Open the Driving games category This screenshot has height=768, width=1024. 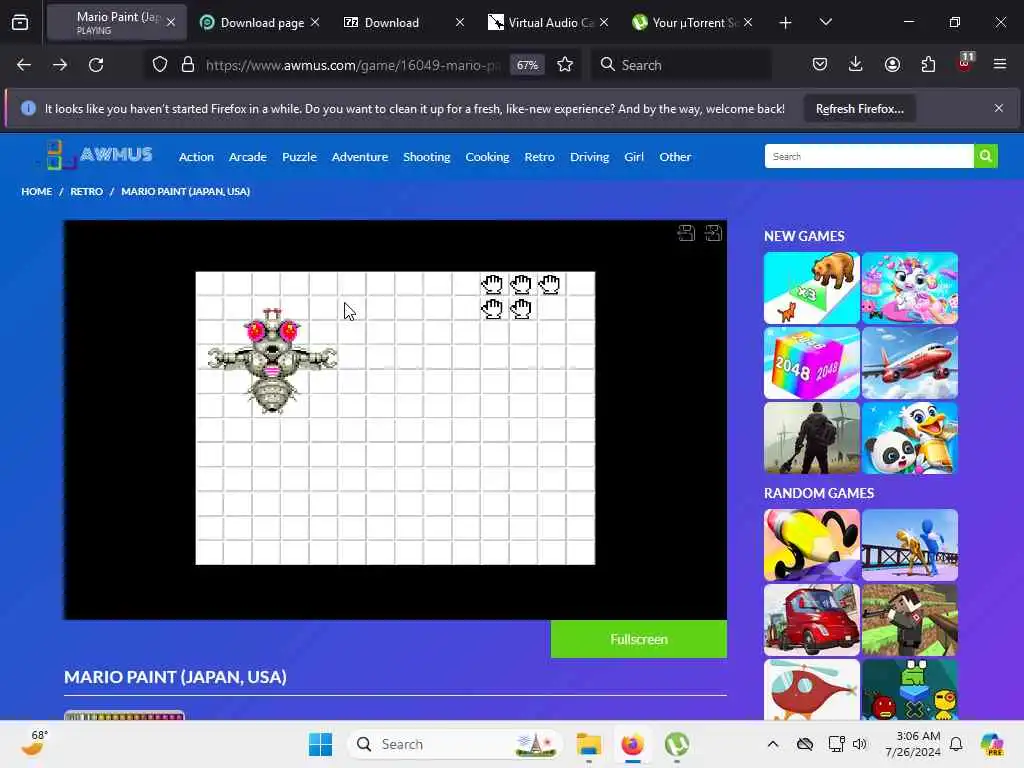tap(589, 157)
